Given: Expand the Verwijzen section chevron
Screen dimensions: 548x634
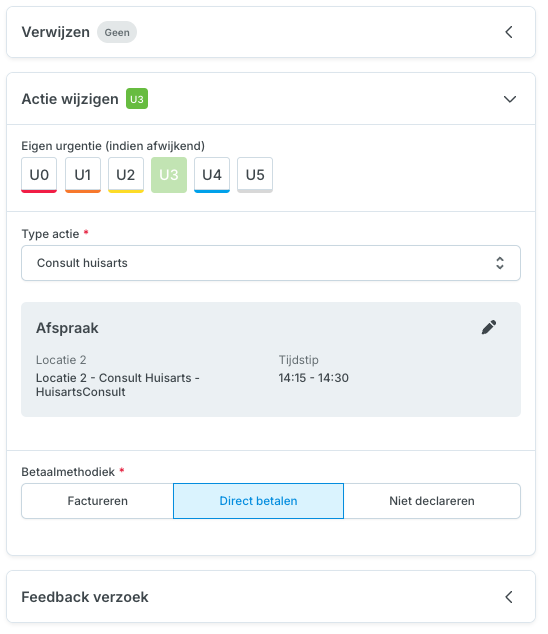Looking at the screenshot, I should click(x=509, y=32).
